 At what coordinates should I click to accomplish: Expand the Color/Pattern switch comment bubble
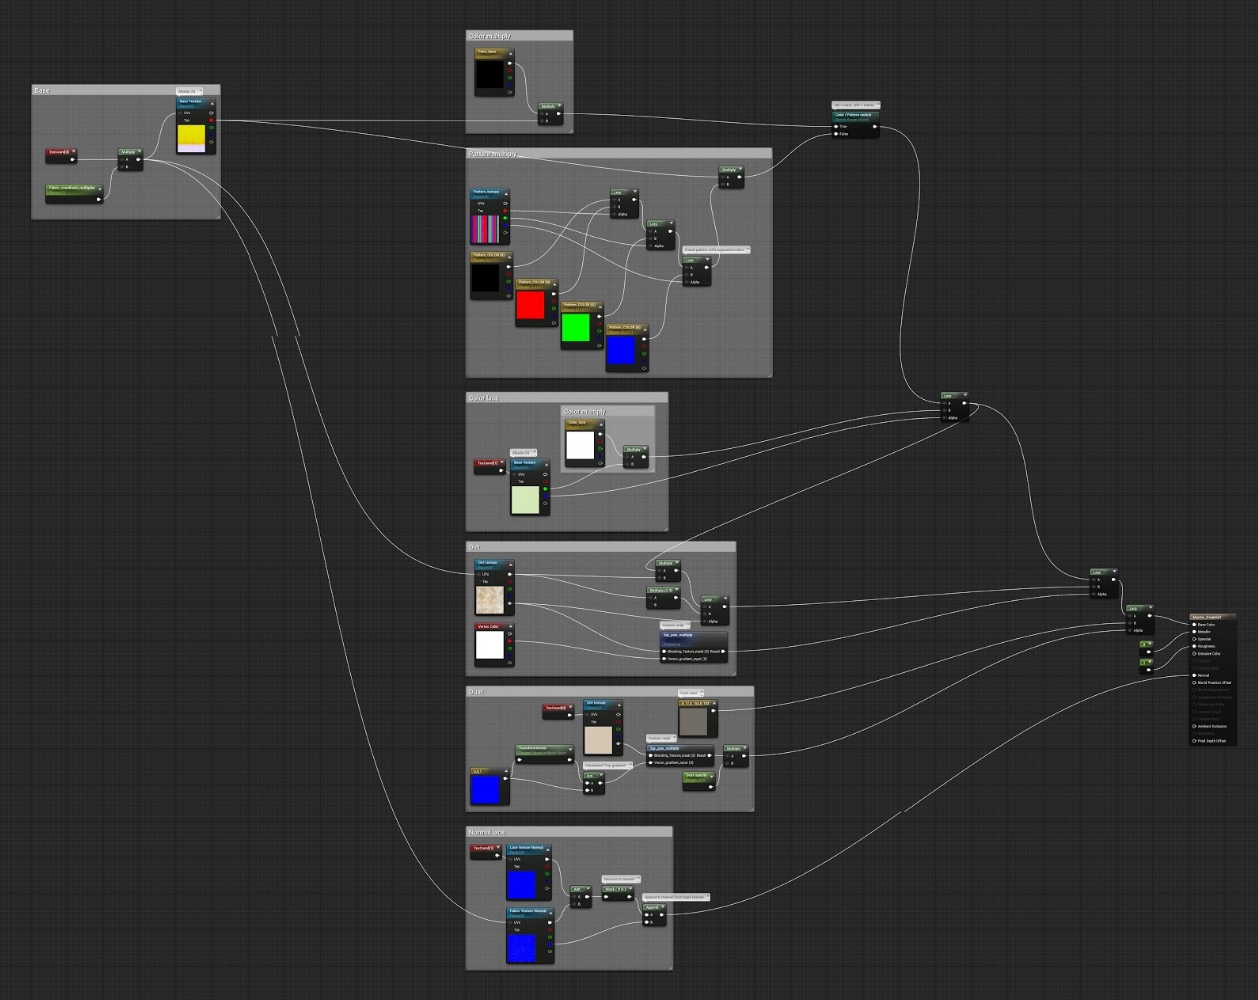[878, 105]
